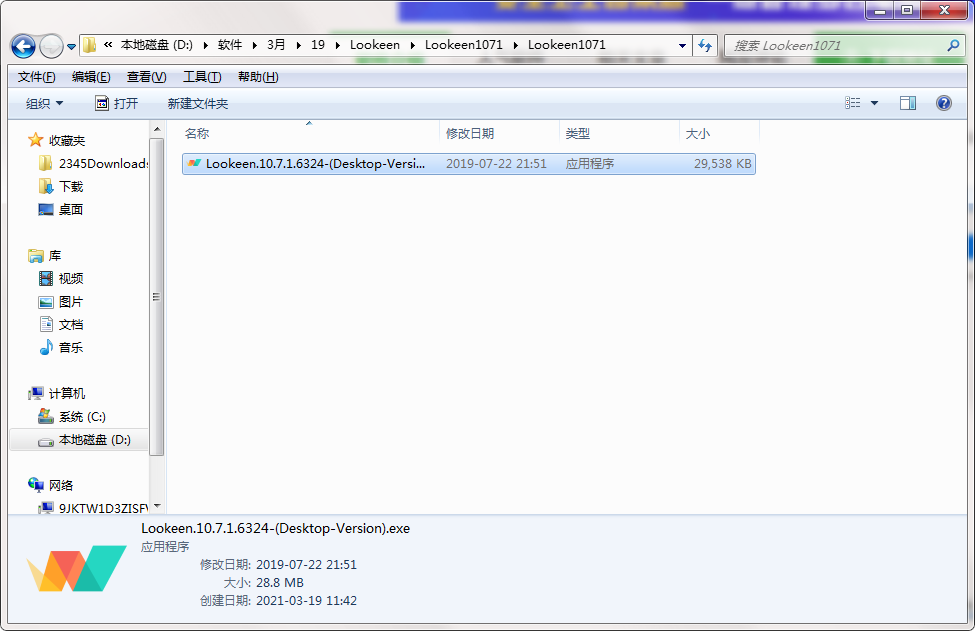The height and width of the screenshot is (631, 975).
Task: Expand arrow after Lookeen in breadcrumb
Action: tap(413, 45)
